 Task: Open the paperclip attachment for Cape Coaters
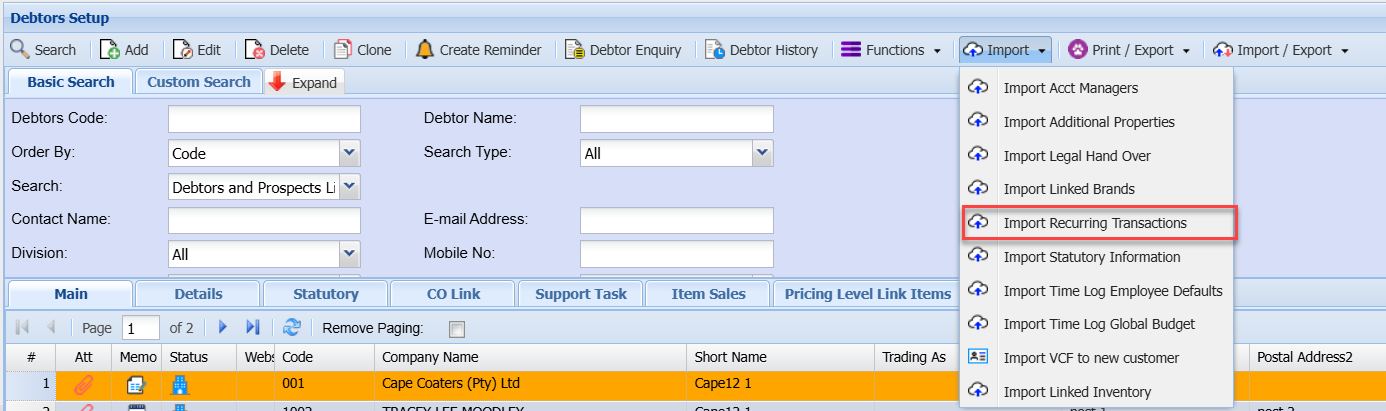point(83,384)
